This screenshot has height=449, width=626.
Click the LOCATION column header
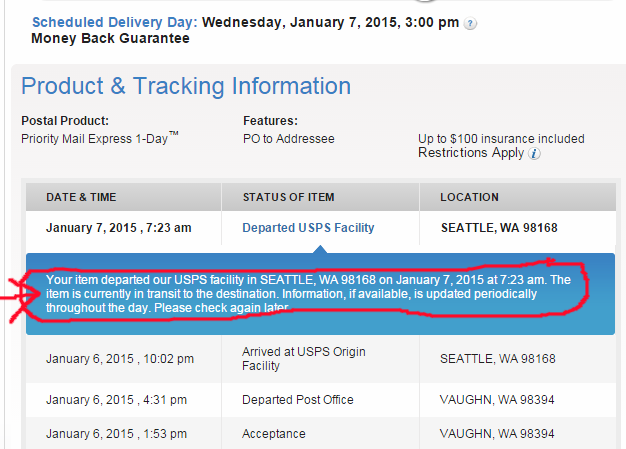[469, 197]
